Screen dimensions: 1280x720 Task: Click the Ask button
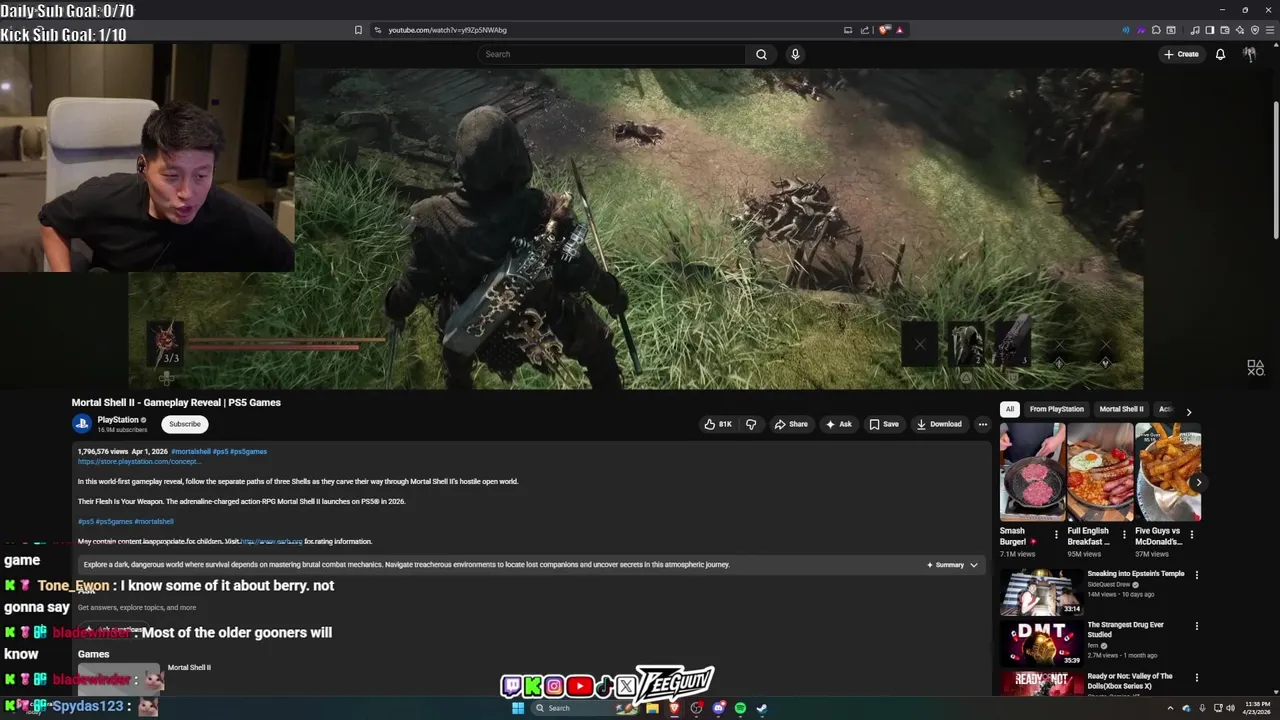tap(838, 424)
